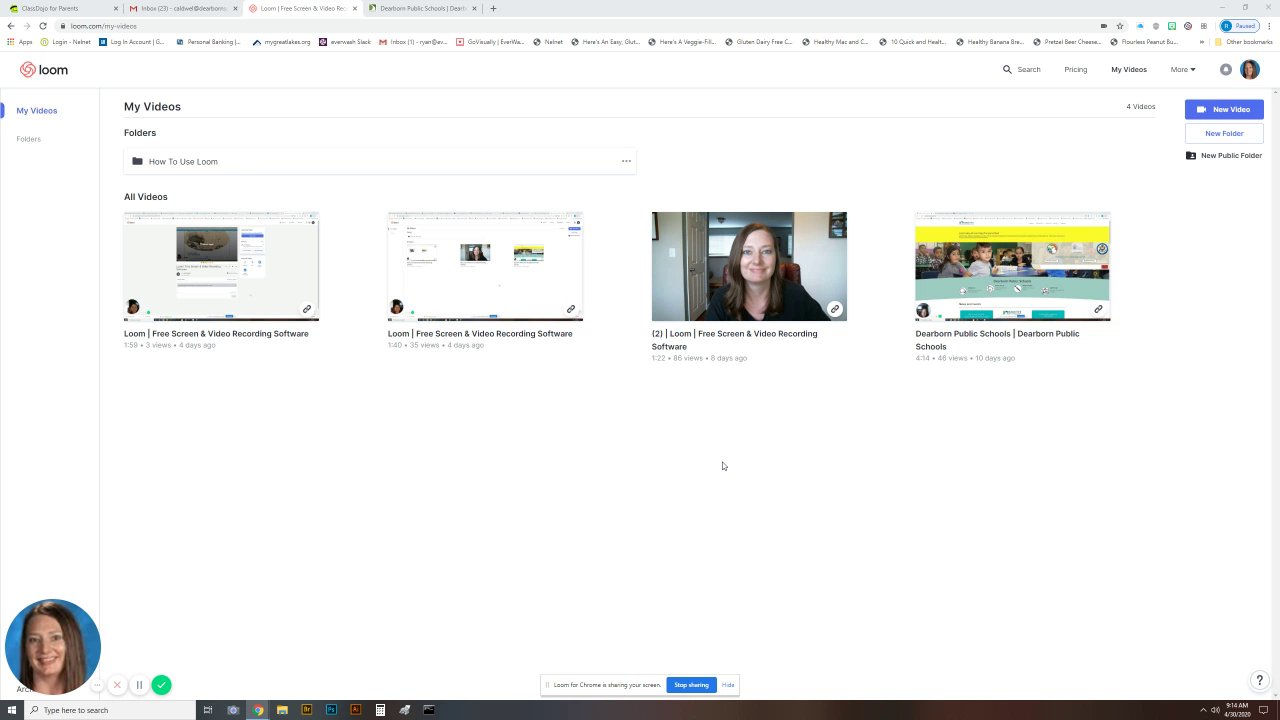Pause the Loom recording

tap(139, 685)
